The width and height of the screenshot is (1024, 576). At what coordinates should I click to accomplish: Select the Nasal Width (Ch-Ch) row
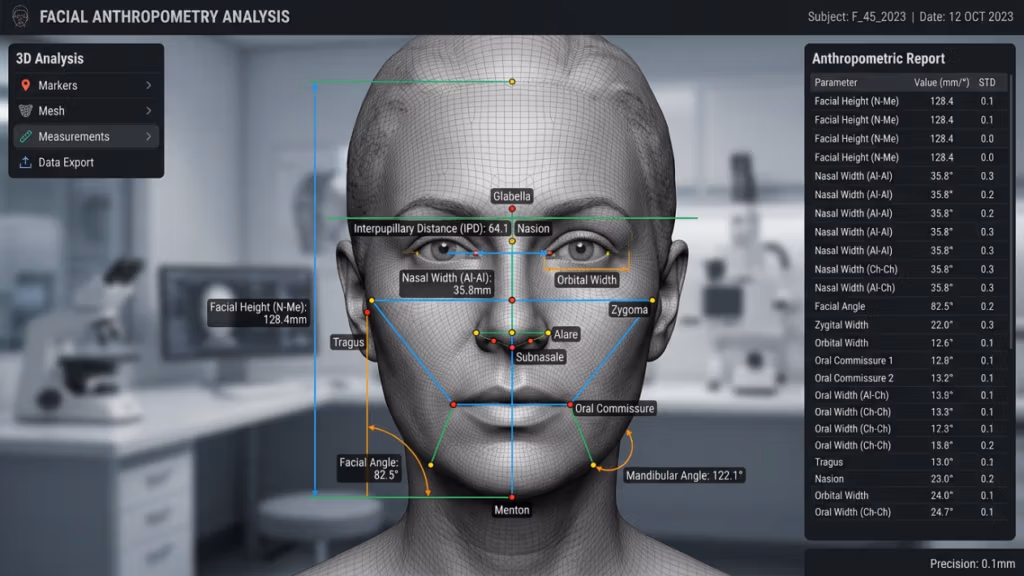click(x=908, y=269)
